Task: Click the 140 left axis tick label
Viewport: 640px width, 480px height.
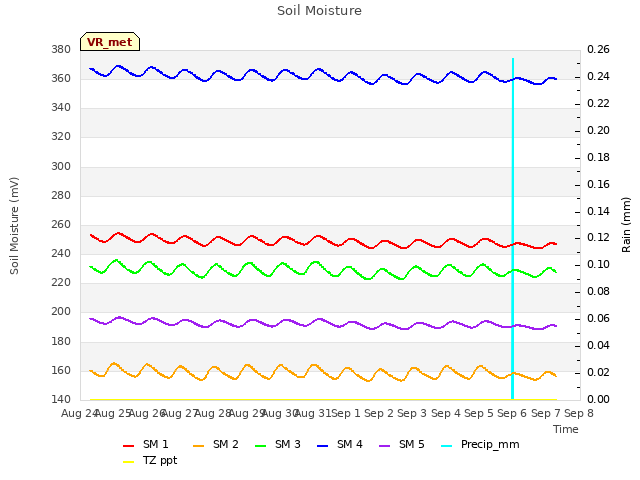Action: (x=61, y=399)
